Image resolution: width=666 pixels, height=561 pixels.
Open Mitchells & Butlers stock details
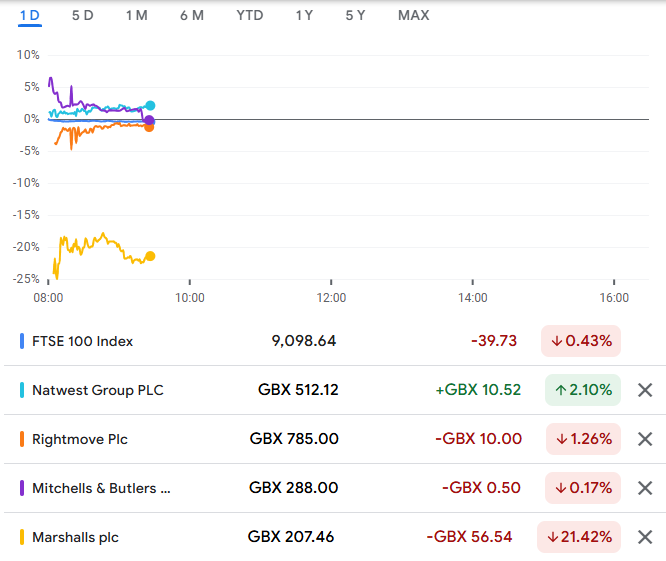tap(333, 488)
